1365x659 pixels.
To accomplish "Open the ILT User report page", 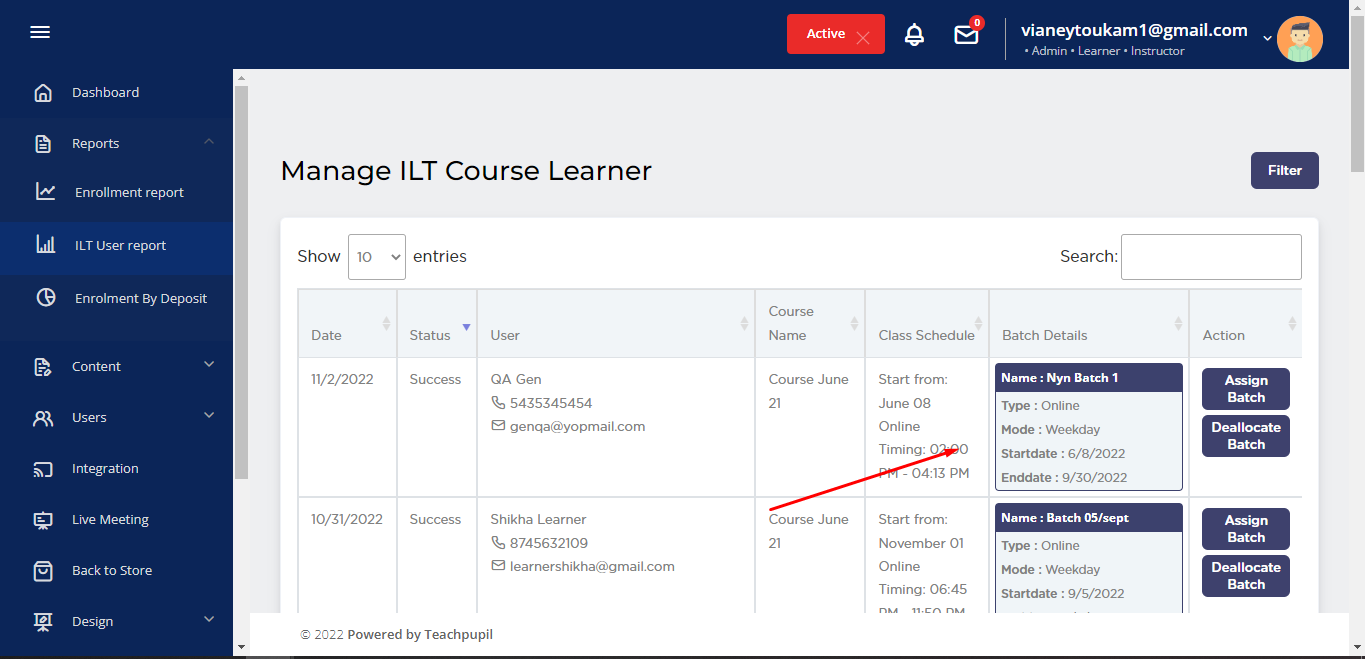I will pos(120,246).
